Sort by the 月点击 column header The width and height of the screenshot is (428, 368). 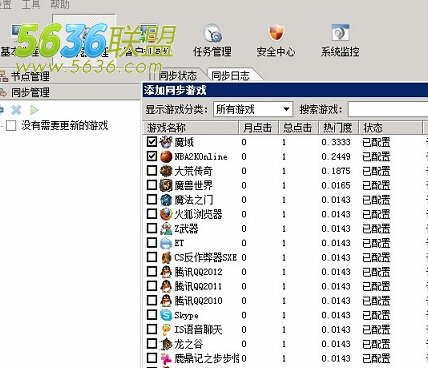[x=259, y=128]
